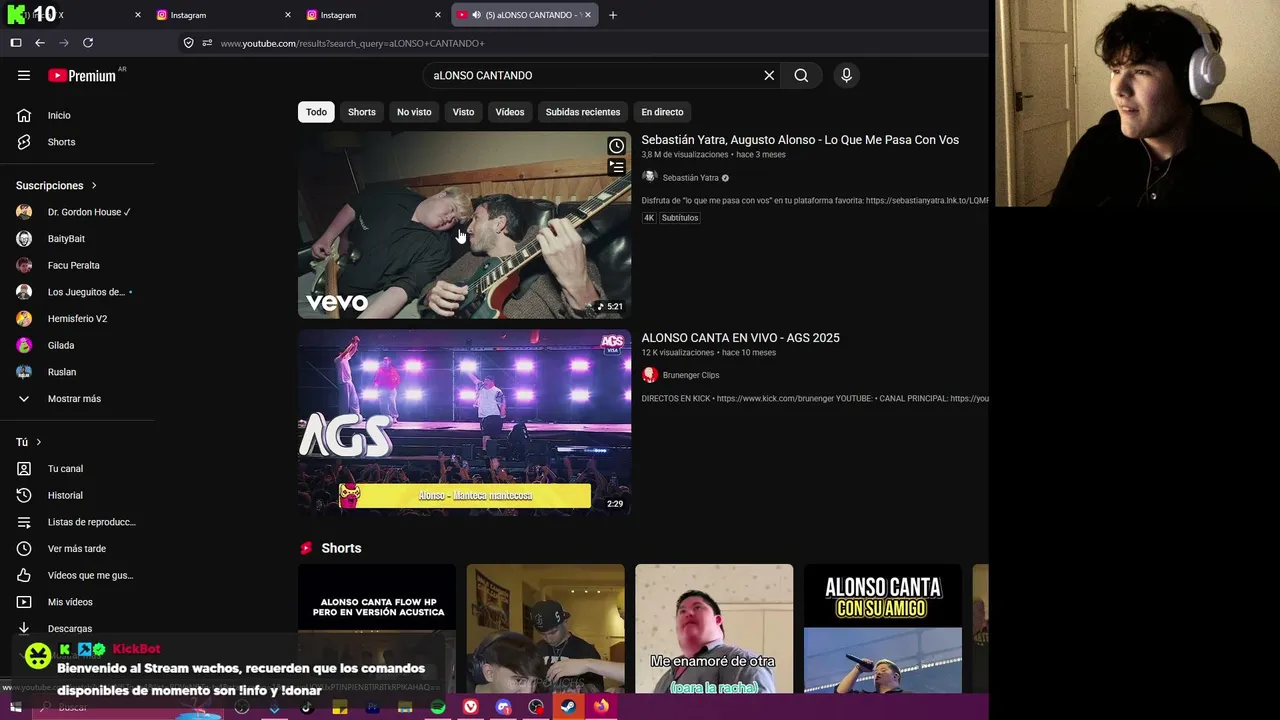This screenshot has width=1280, height=720.
Task: Go back with the browser back arrow
Action: (x=40, y=43)
